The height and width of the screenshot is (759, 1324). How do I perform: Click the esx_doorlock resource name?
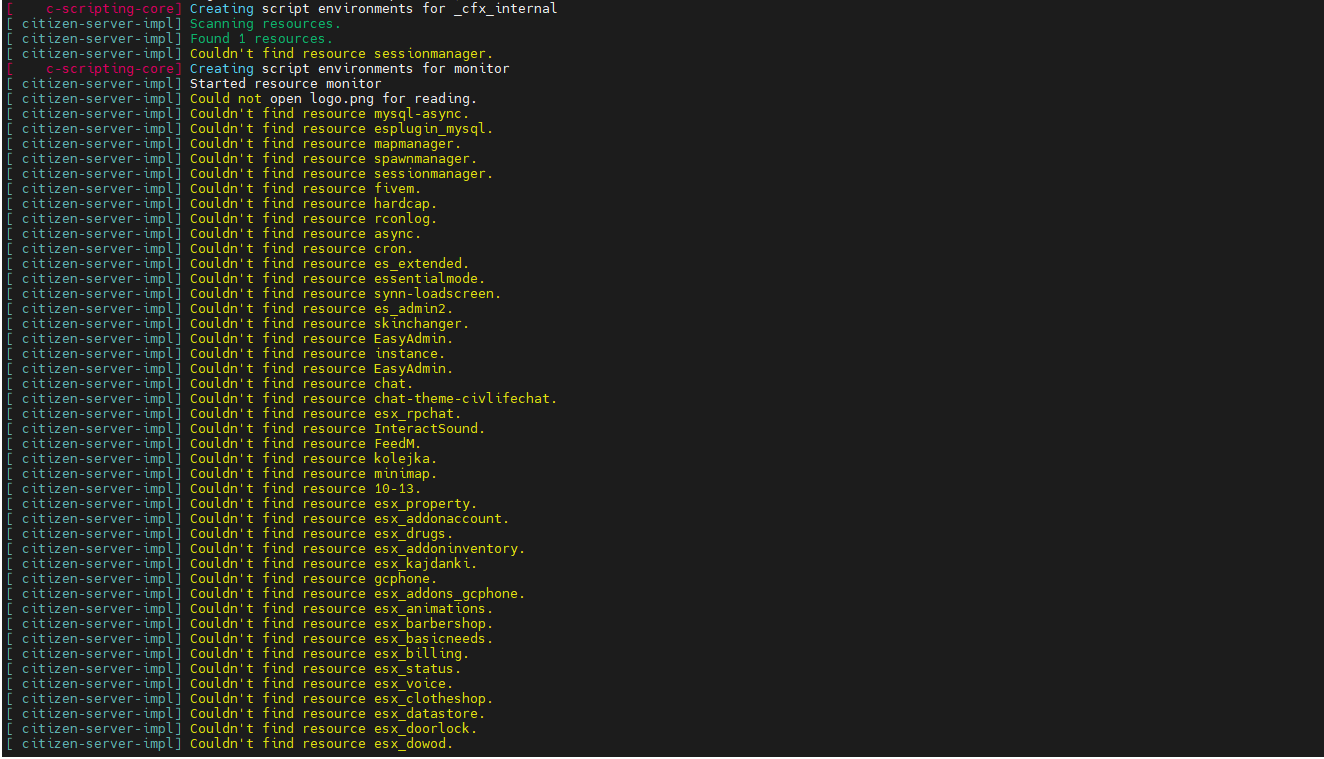[x=425, y=729]
